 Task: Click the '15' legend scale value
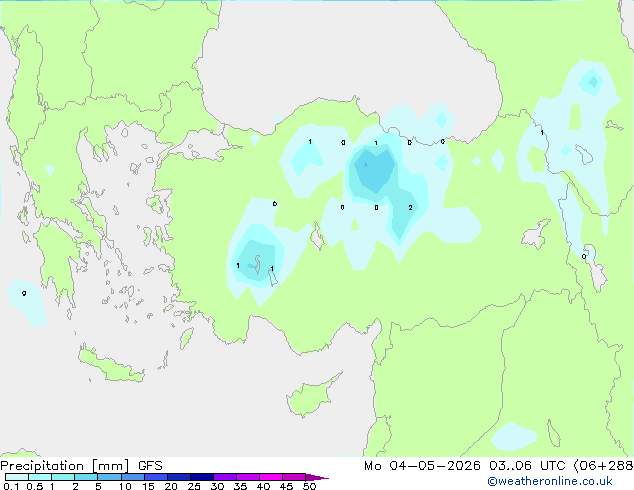click(148, 486)
